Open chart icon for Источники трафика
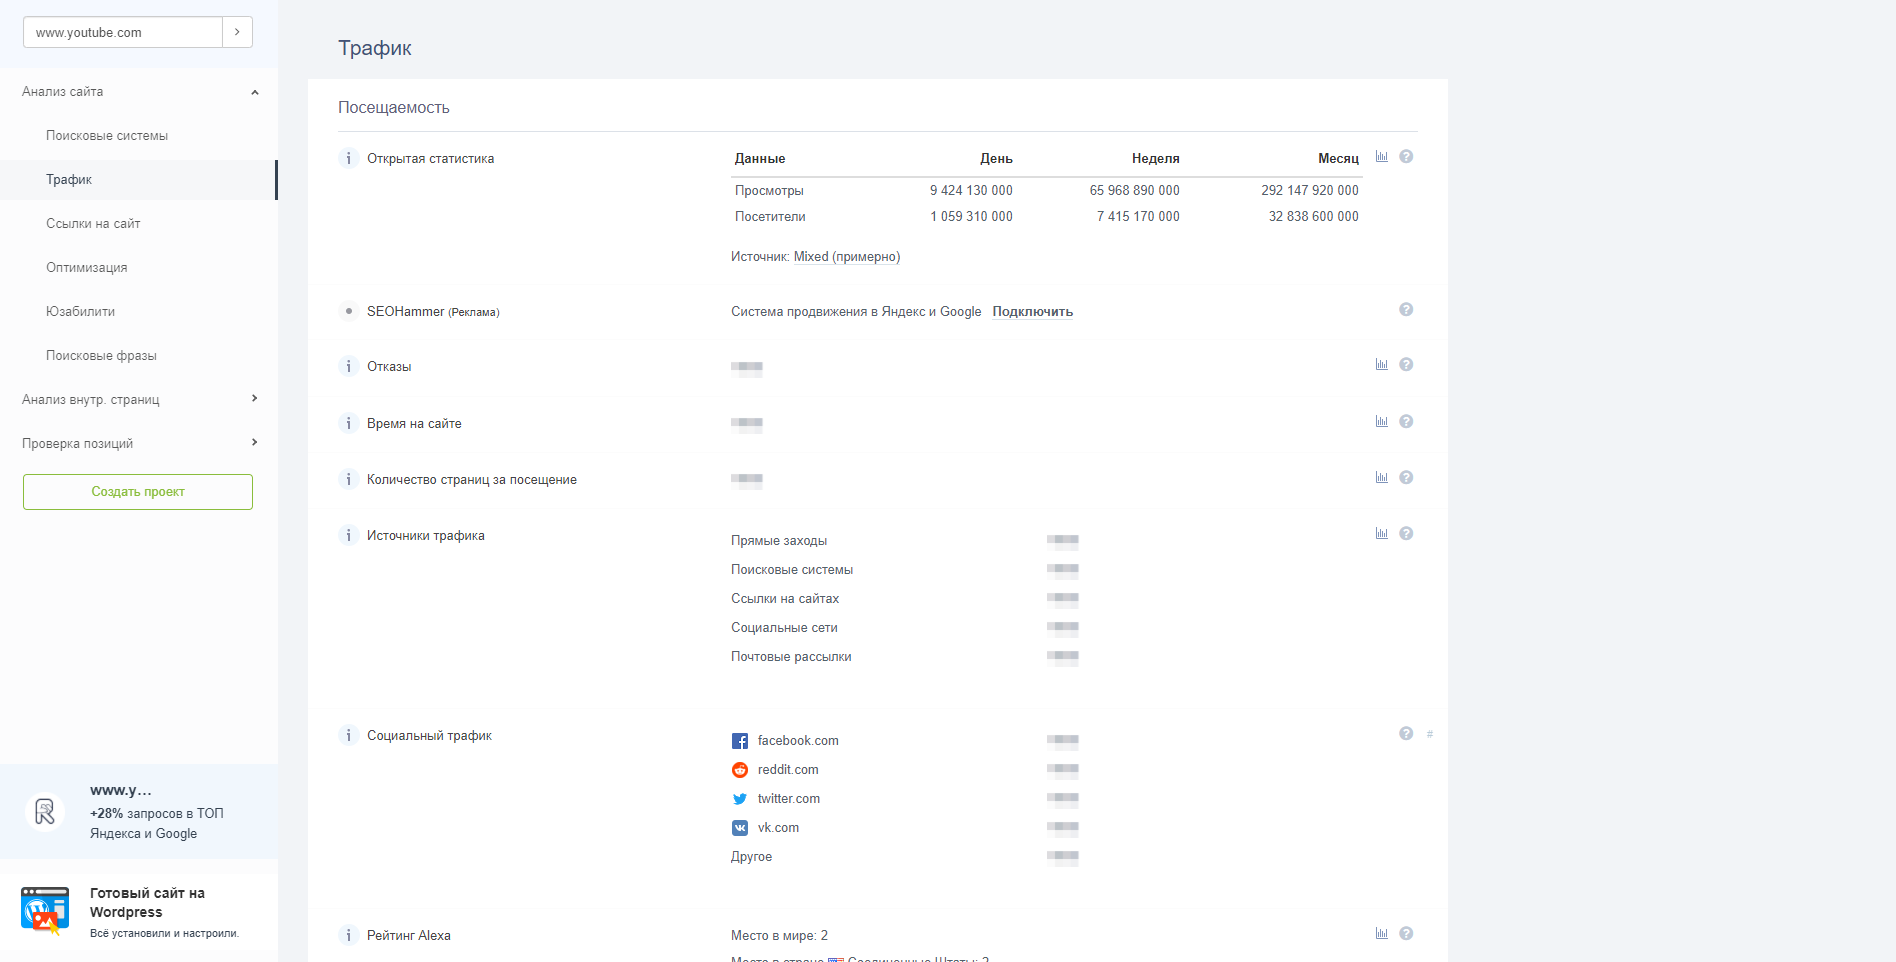This screenshot has height=962, width=1896. 1381,534
